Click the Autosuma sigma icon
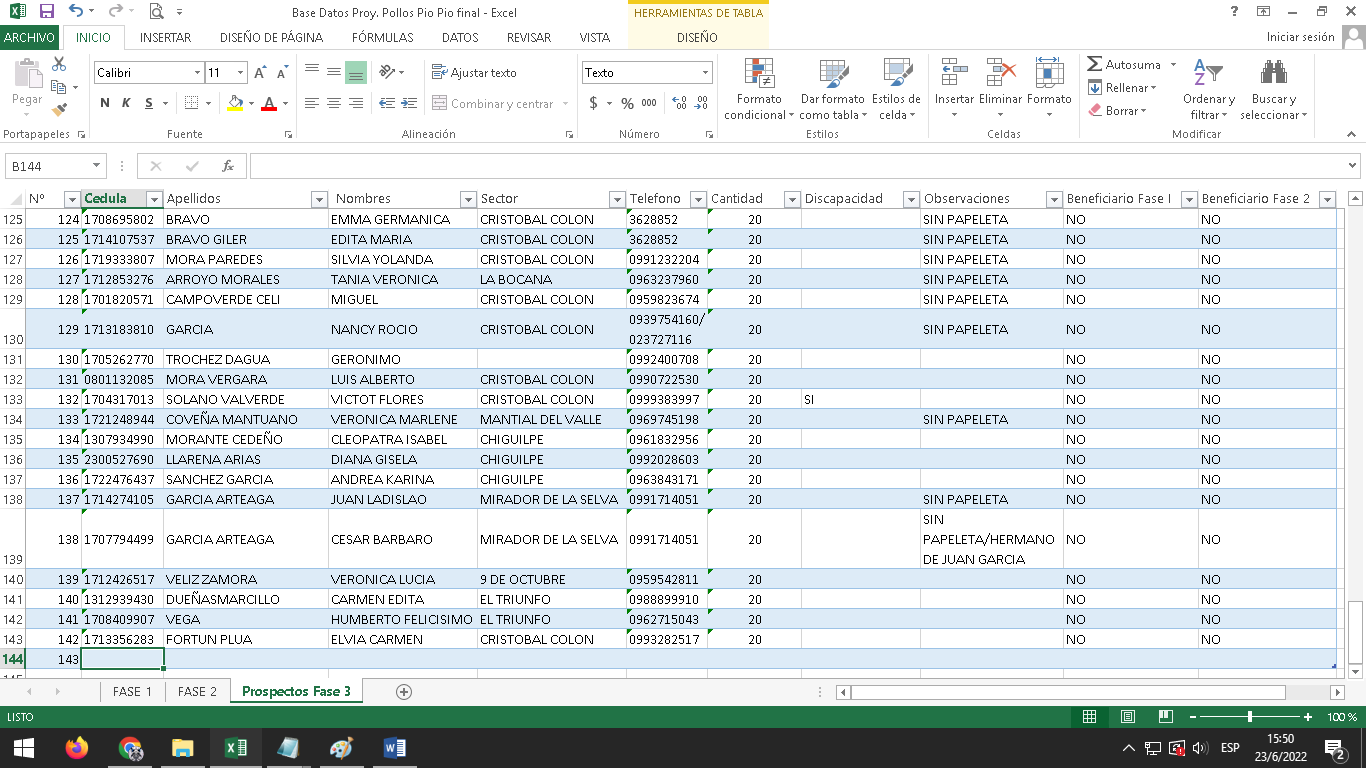This screenshot has width=1366, height=768. coord(1095,64)
